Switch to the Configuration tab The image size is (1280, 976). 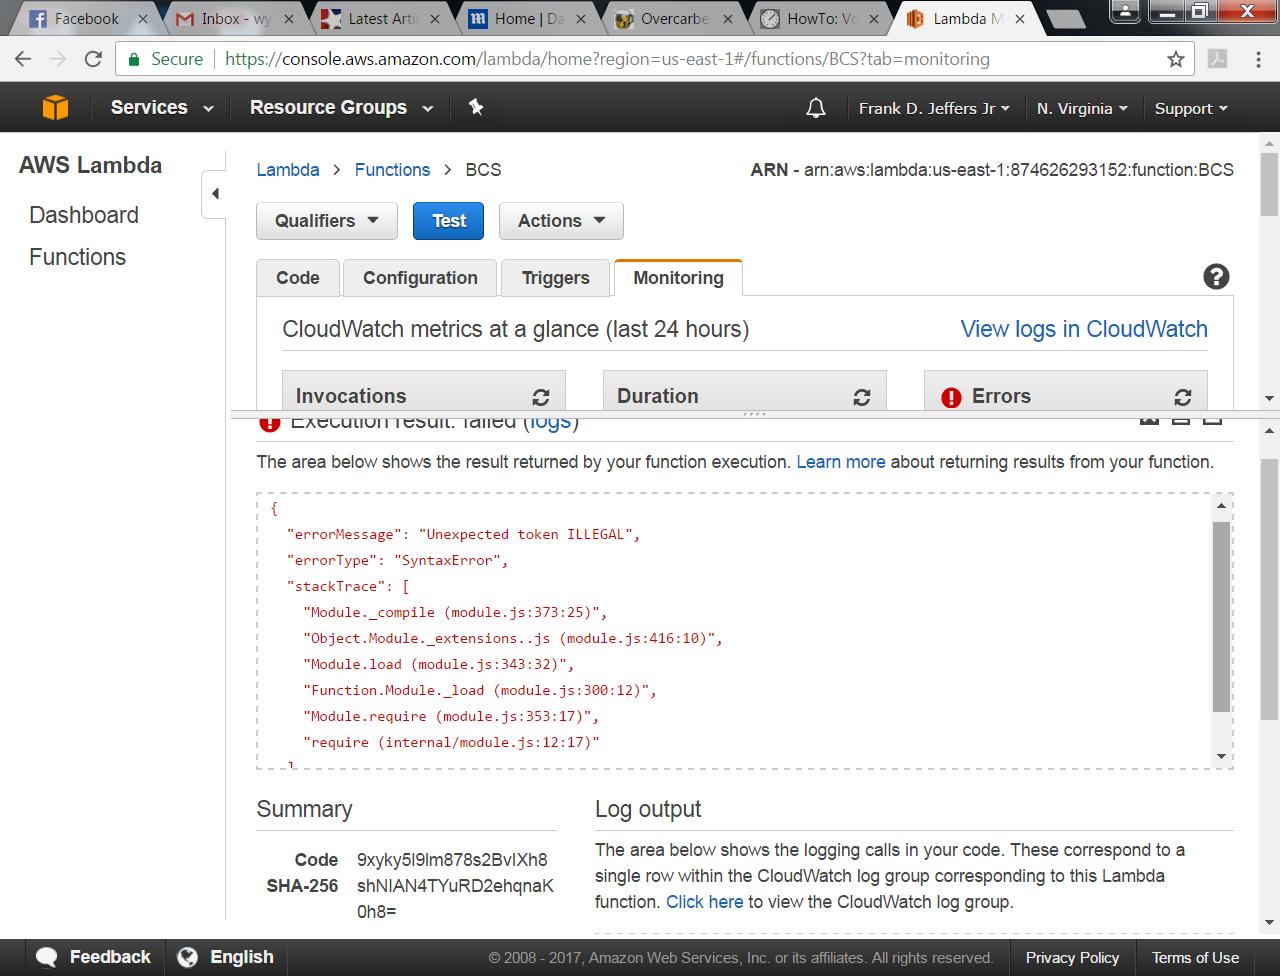420,278
